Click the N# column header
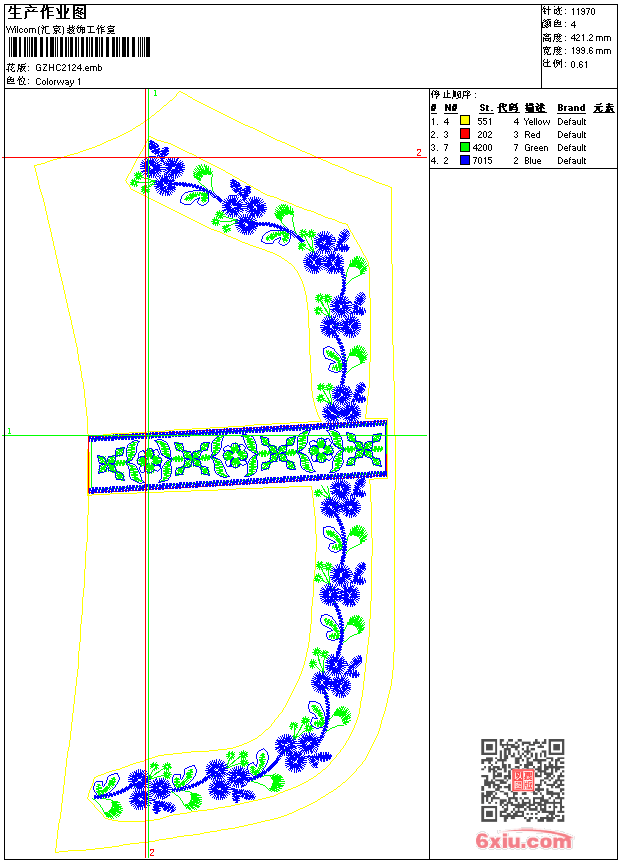Screen dimensions: 620x860 pos(450,108)
